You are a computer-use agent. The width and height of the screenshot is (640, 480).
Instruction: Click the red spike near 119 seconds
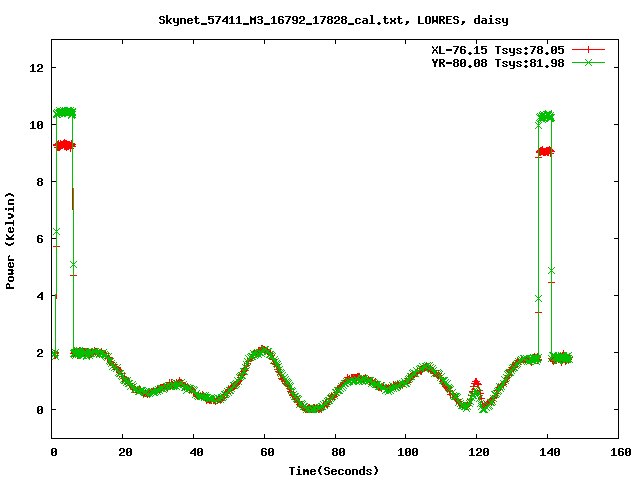pyautogui.click(x=476, y=383)
